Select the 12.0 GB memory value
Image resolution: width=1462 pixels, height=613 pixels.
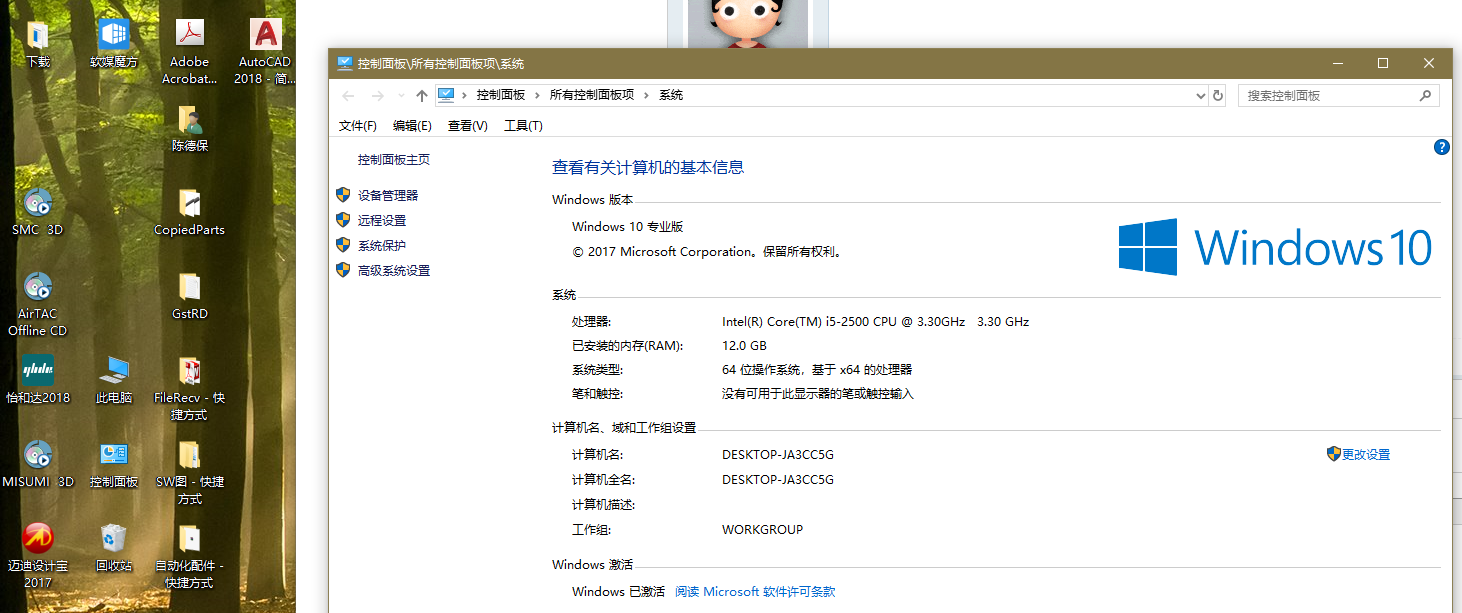pos(744,346)
